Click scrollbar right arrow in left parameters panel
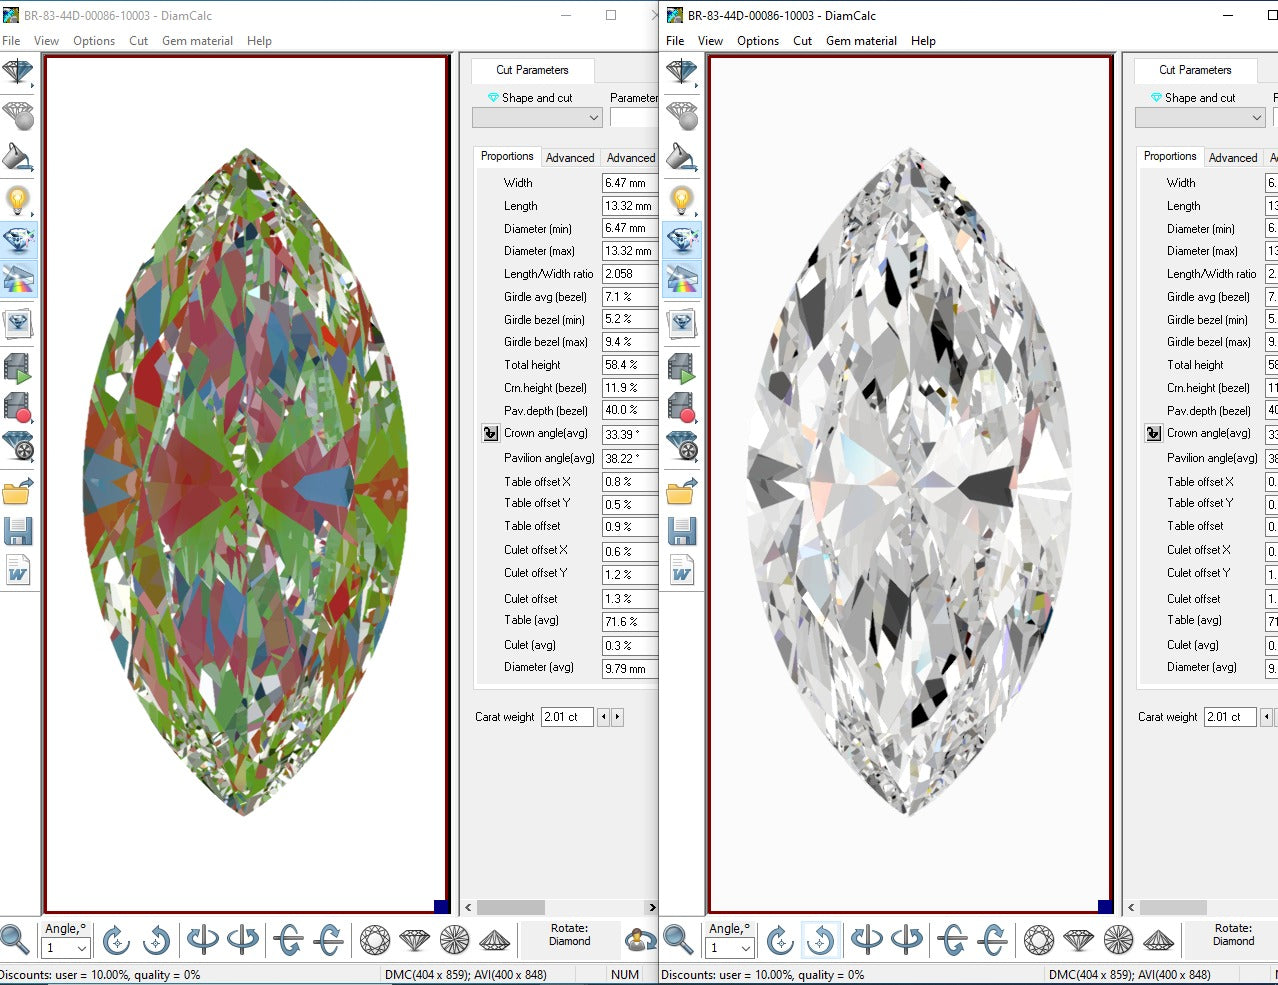1278x985 pixels. (x=652, y=907)
